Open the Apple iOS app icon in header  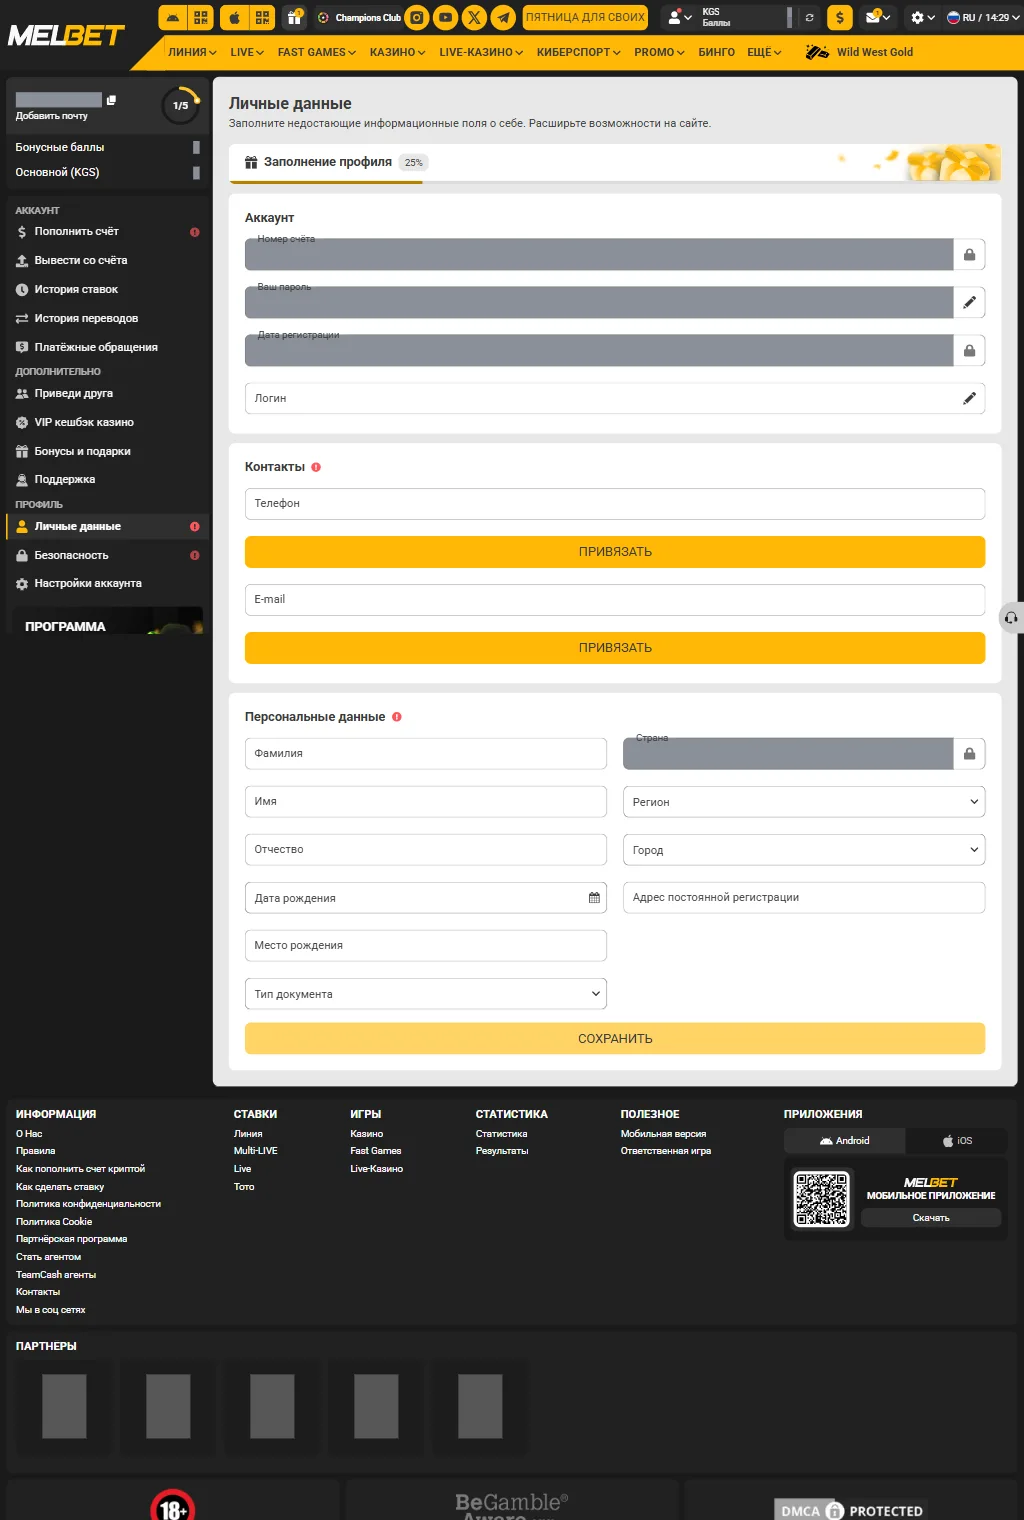coord(235,17)
